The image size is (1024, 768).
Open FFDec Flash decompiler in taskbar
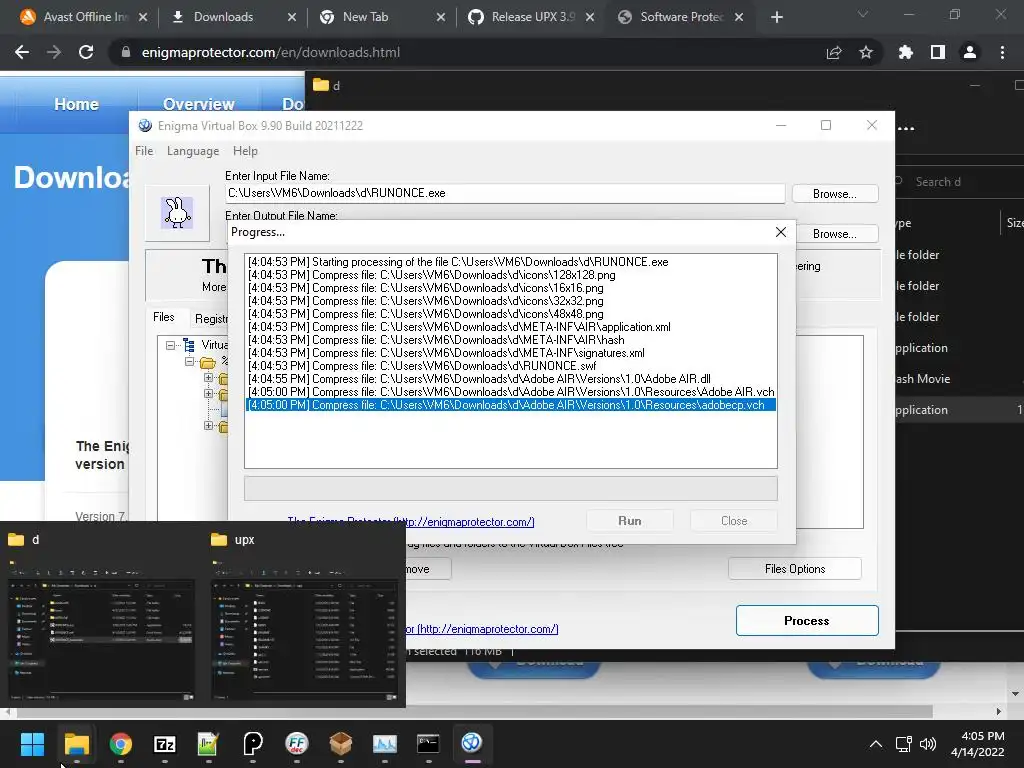tap(296, 743)
